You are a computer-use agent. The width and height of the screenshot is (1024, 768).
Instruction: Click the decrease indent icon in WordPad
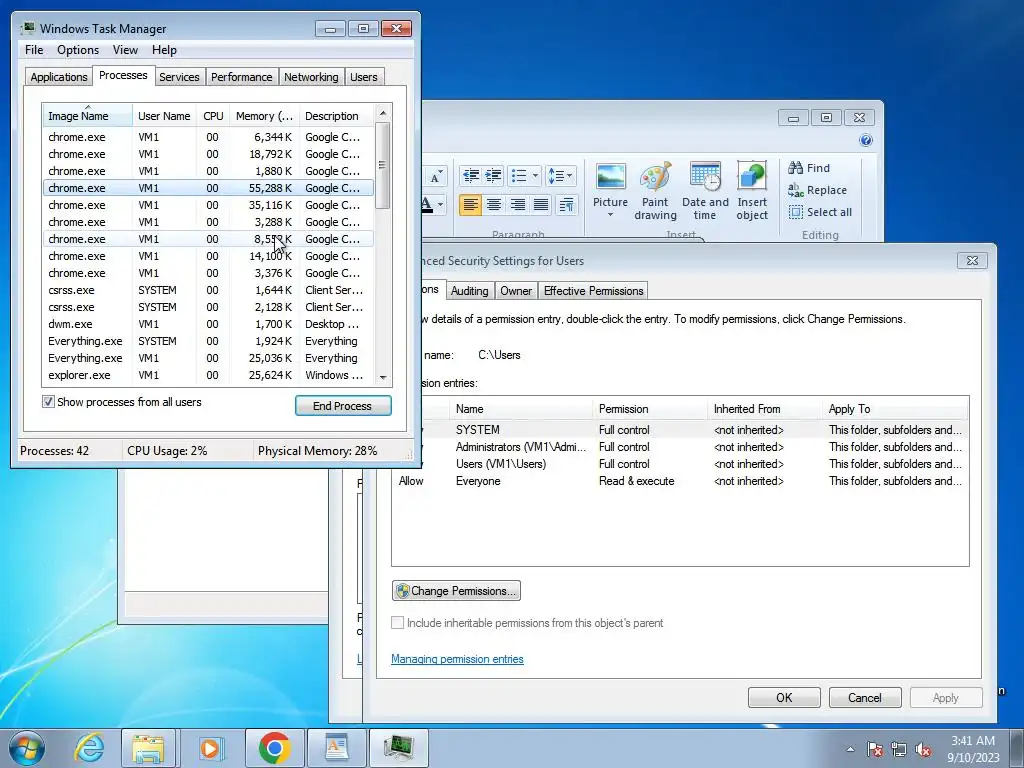pos(470,176)
